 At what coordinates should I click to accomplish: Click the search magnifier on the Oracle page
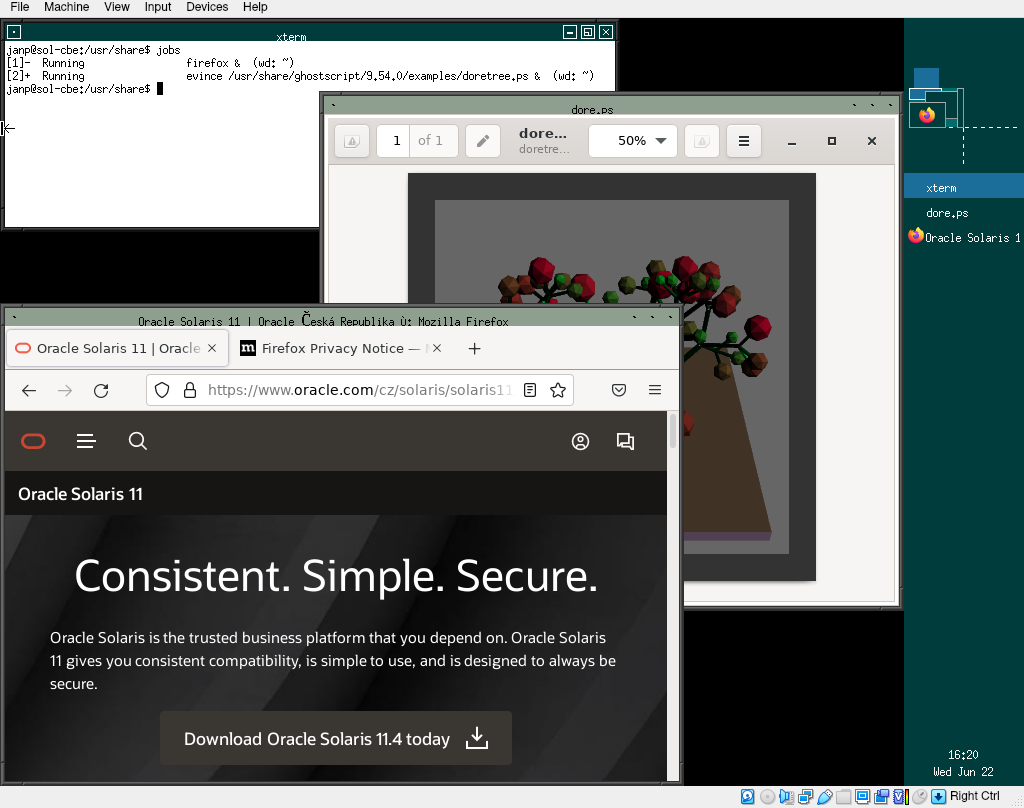137,441
